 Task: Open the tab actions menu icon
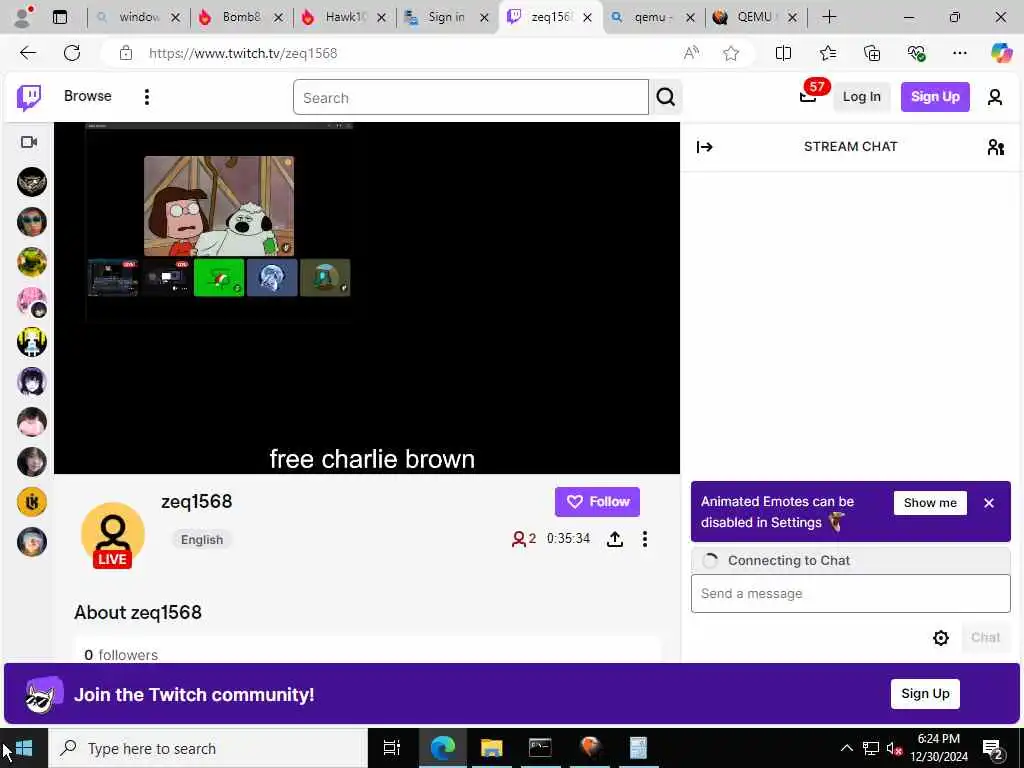(x=60, y=18)
